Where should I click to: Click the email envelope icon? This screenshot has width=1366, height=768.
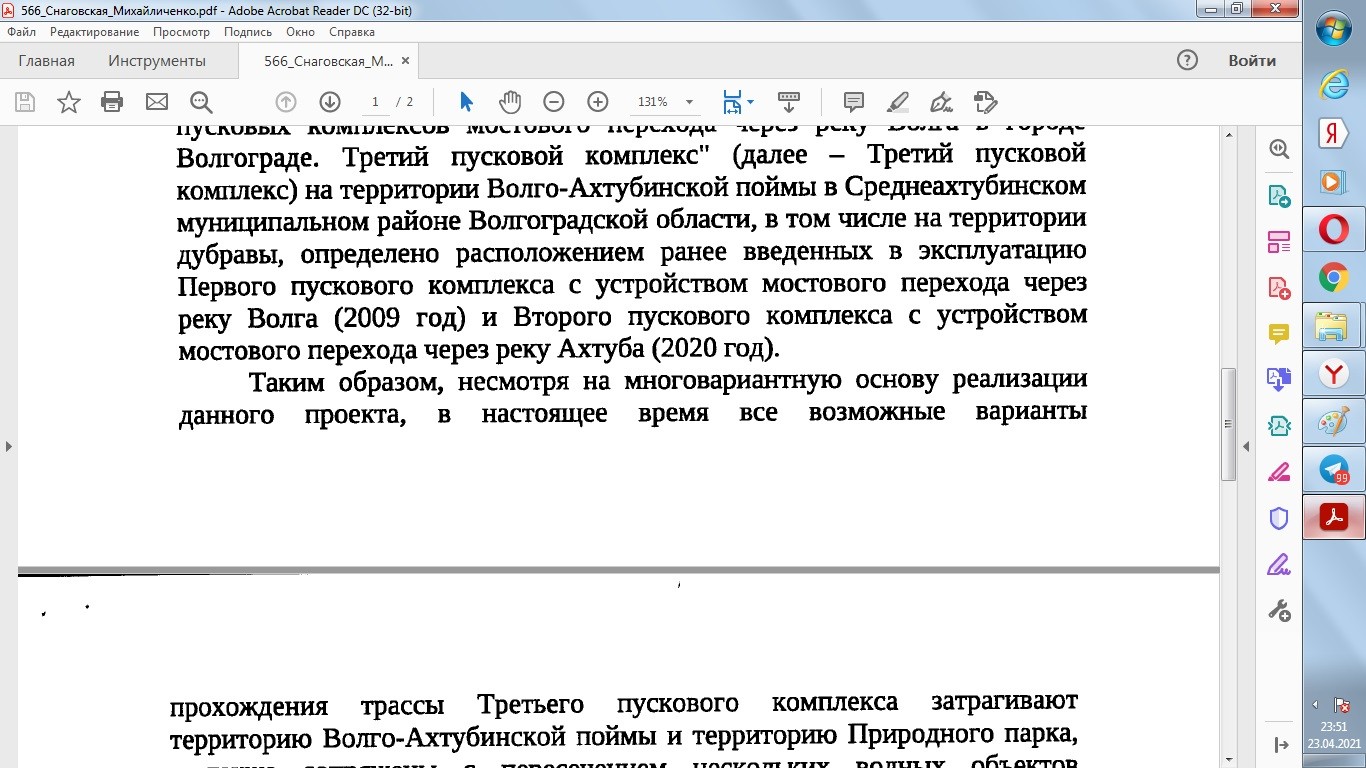pyautogui.click(x=157, y=102)
